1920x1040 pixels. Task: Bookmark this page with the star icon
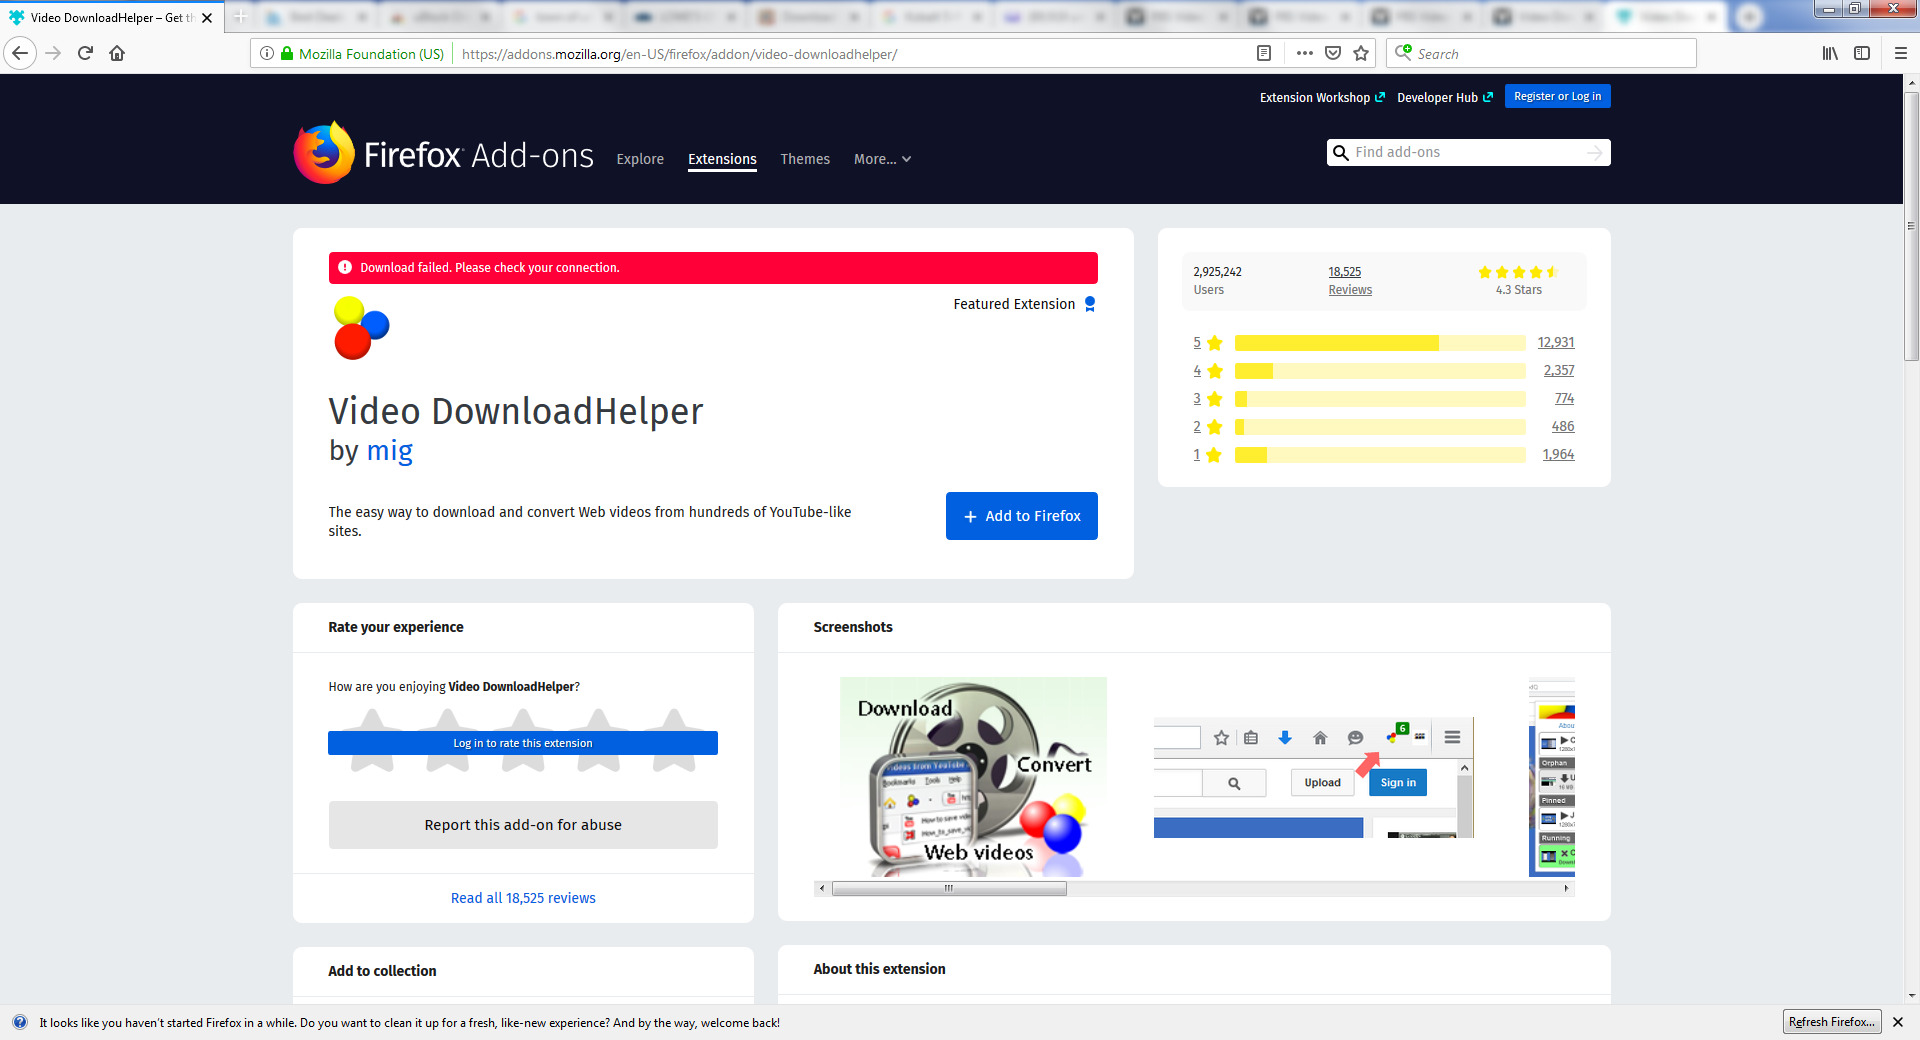(1361, 53)
